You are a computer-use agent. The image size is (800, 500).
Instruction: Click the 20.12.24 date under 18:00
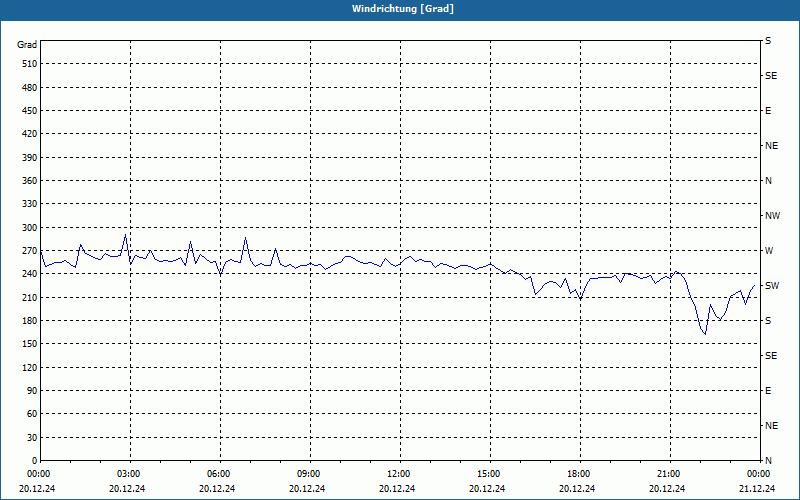click(x=577, y=489)
